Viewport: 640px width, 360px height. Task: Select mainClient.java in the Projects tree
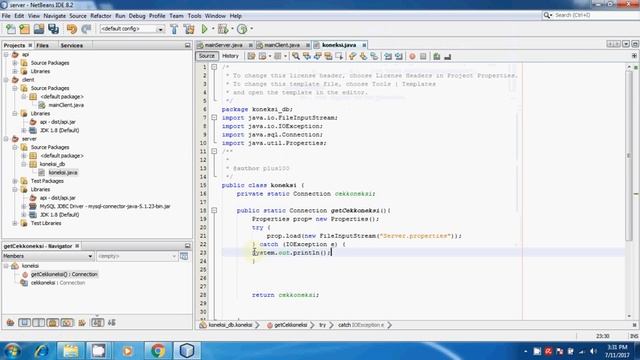[x=66, y=105]
